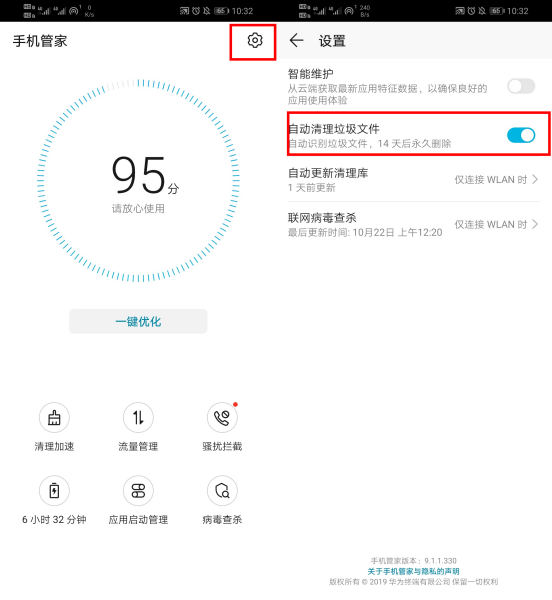Tap mute bell icon in right status bar
Screen dimensions: 552x600
[482, 11]
